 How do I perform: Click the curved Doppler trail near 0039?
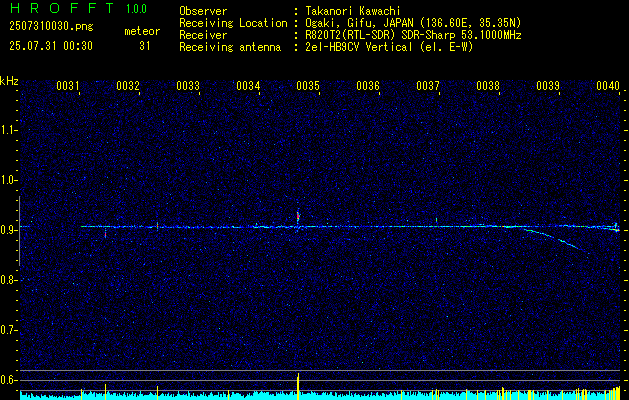coord(556,239)
